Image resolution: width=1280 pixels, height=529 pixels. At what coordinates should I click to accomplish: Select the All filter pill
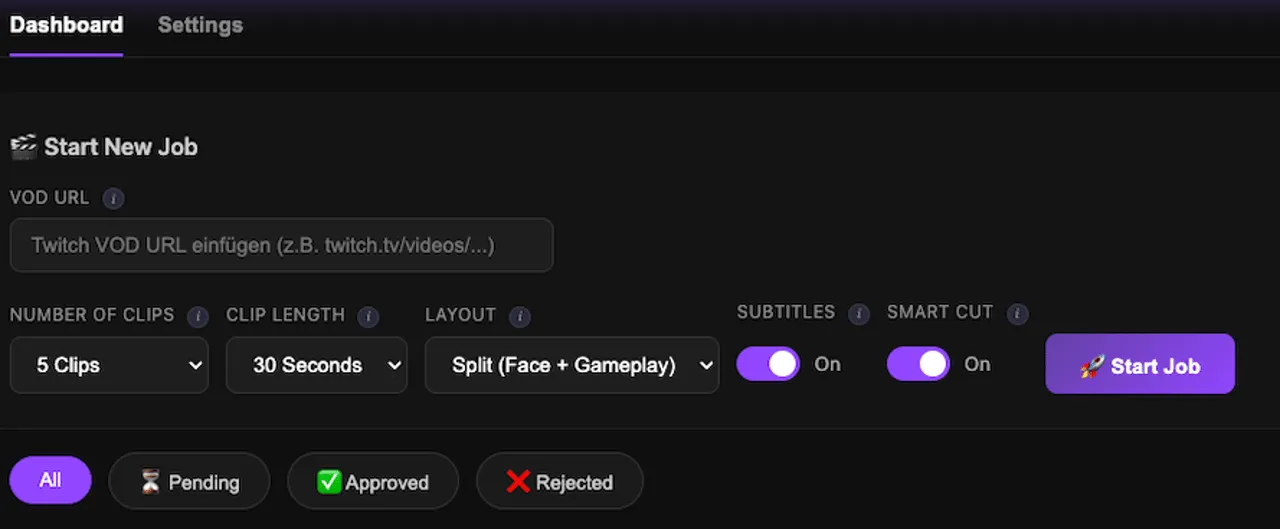(51, 480)
